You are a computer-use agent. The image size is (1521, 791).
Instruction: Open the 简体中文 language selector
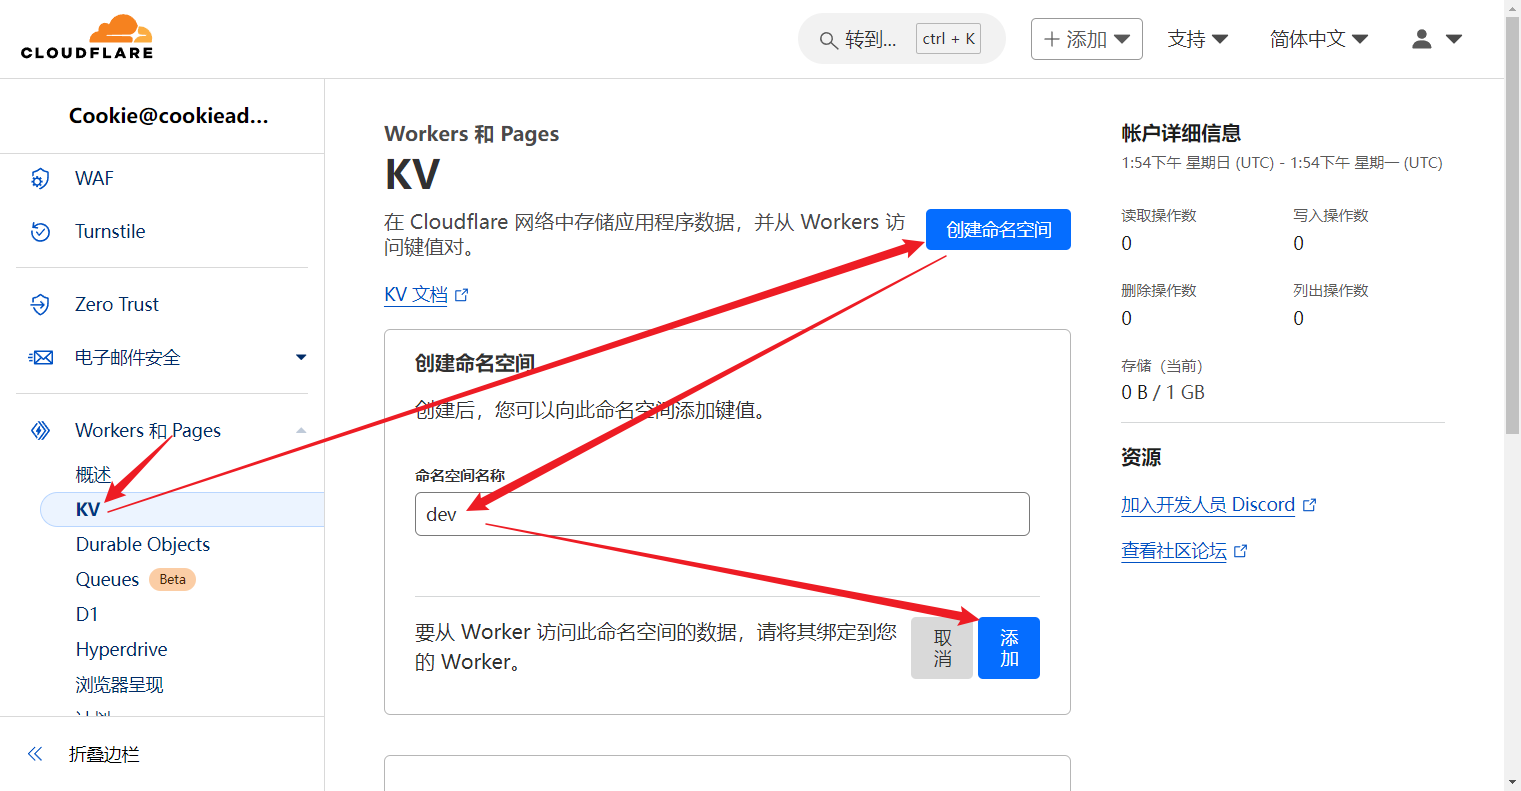click(1318, 39)
